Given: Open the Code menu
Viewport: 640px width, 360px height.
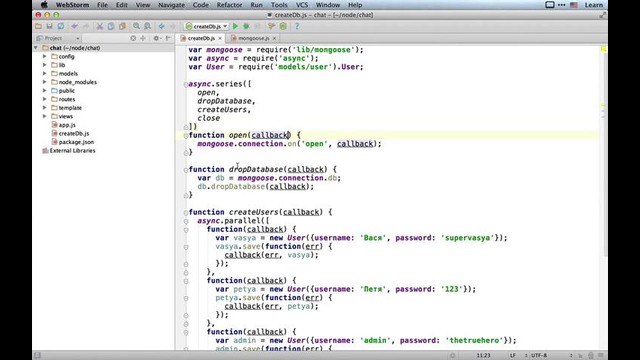Looking at the screenshot, I should coord(200,5).
